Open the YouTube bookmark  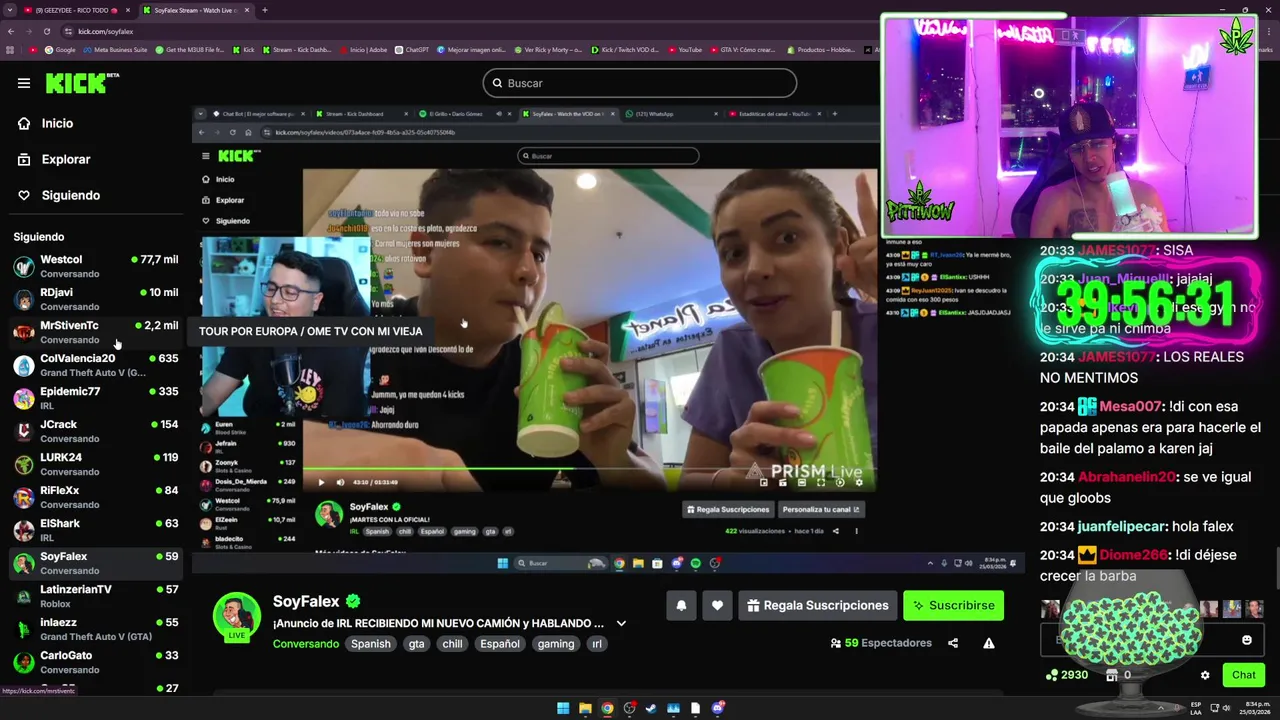(685, 49)
